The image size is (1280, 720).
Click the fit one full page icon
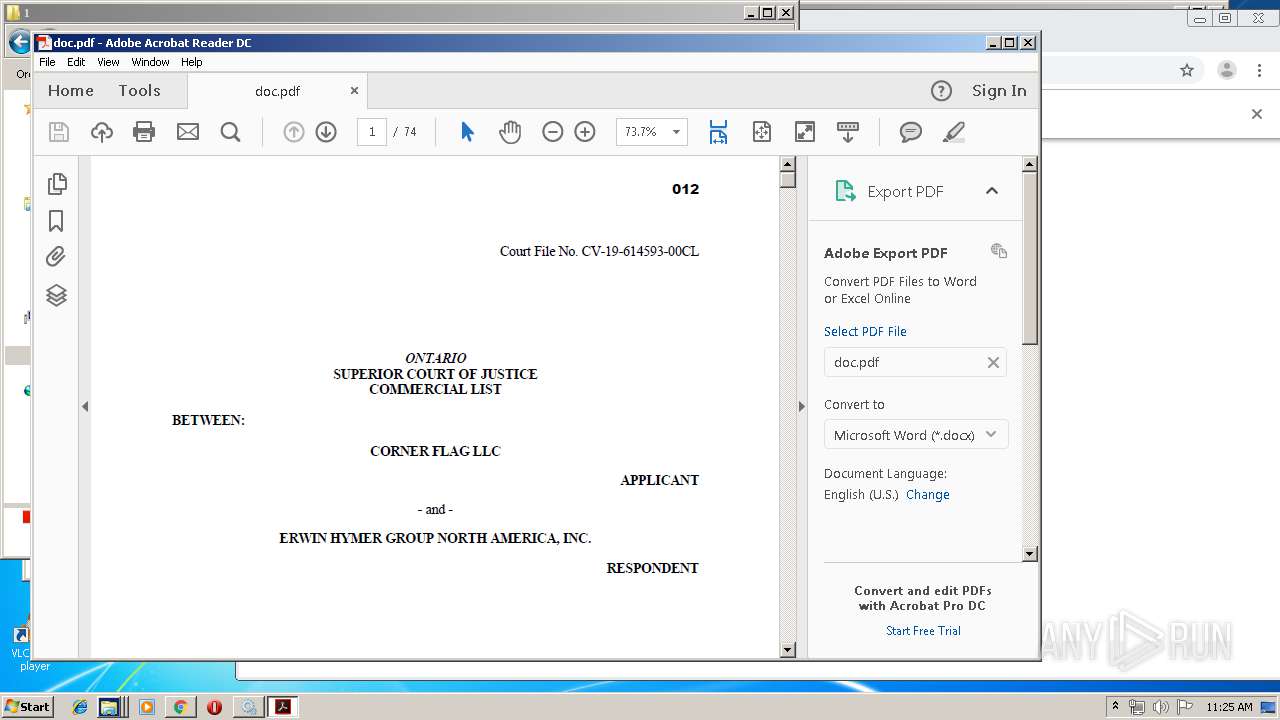(x=762, y=132)
